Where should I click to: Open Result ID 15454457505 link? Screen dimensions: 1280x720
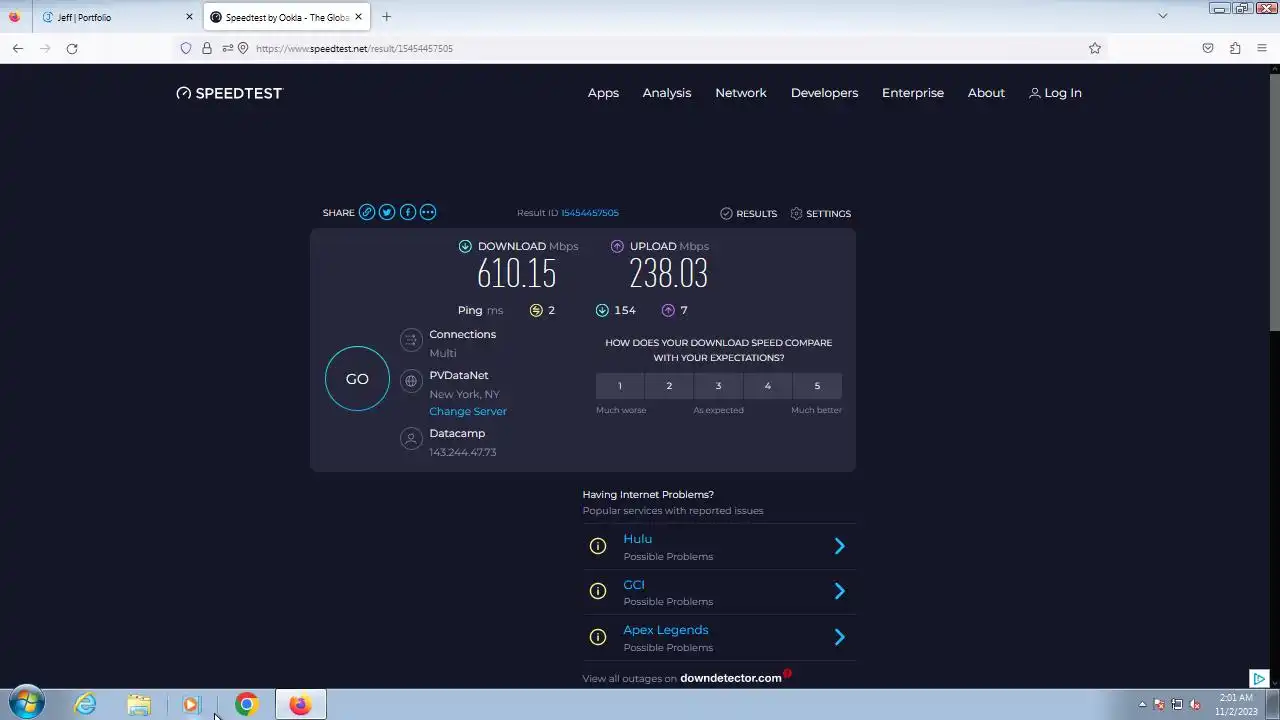[x=590, y=213]
